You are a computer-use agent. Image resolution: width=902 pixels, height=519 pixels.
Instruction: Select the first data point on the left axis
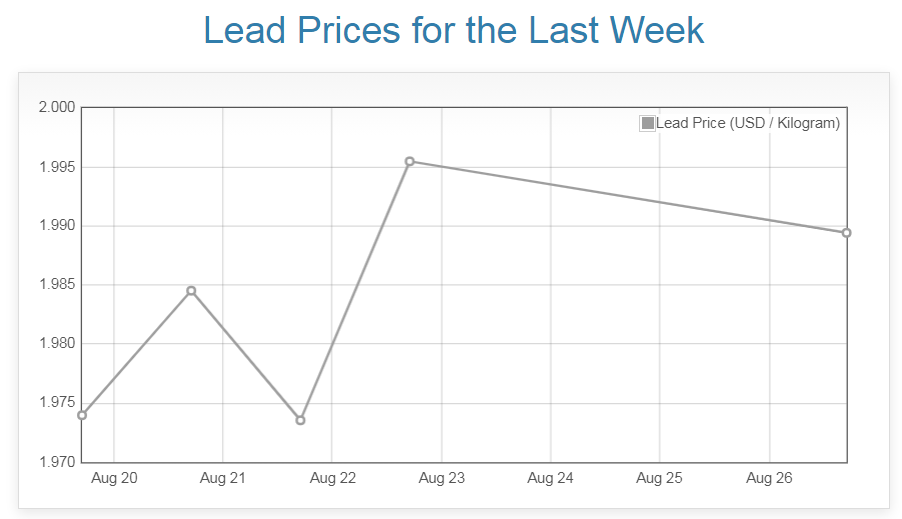point(82,415)
